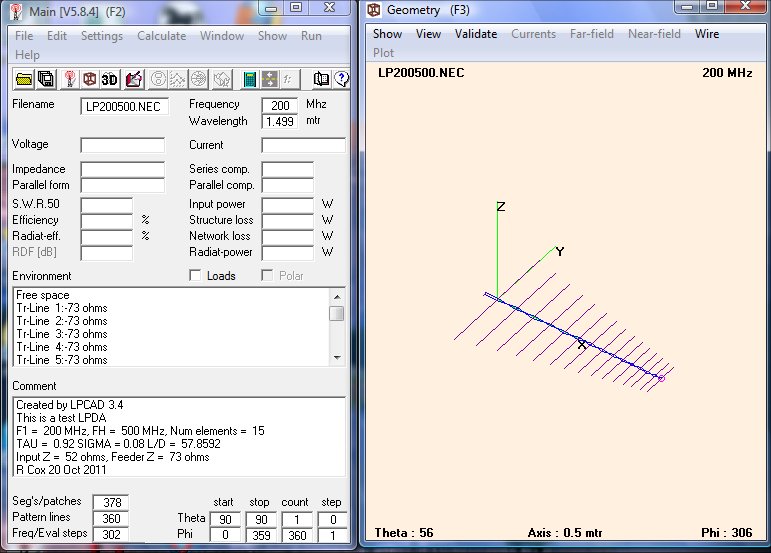
Task: Open the Near-field menu in Geometry window
Action: pyautogui.click(x=654, y=34)
